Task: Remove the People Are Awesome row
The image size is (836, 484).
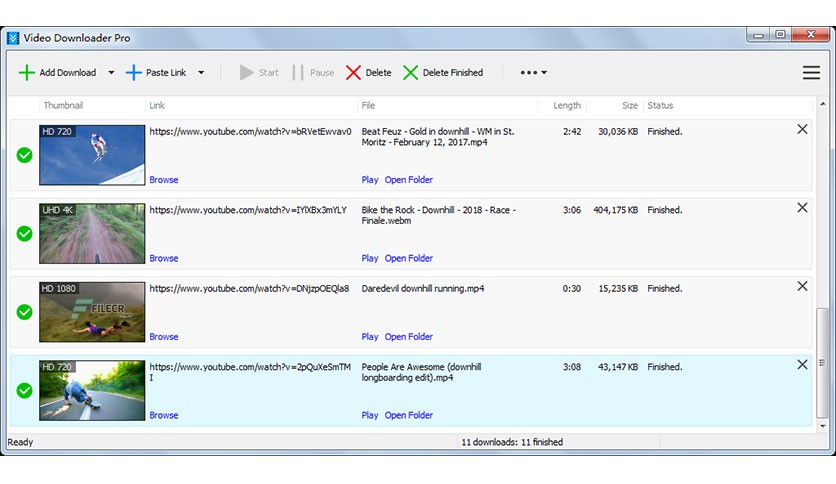Action: pyautogui.click(x=802, y=365)
